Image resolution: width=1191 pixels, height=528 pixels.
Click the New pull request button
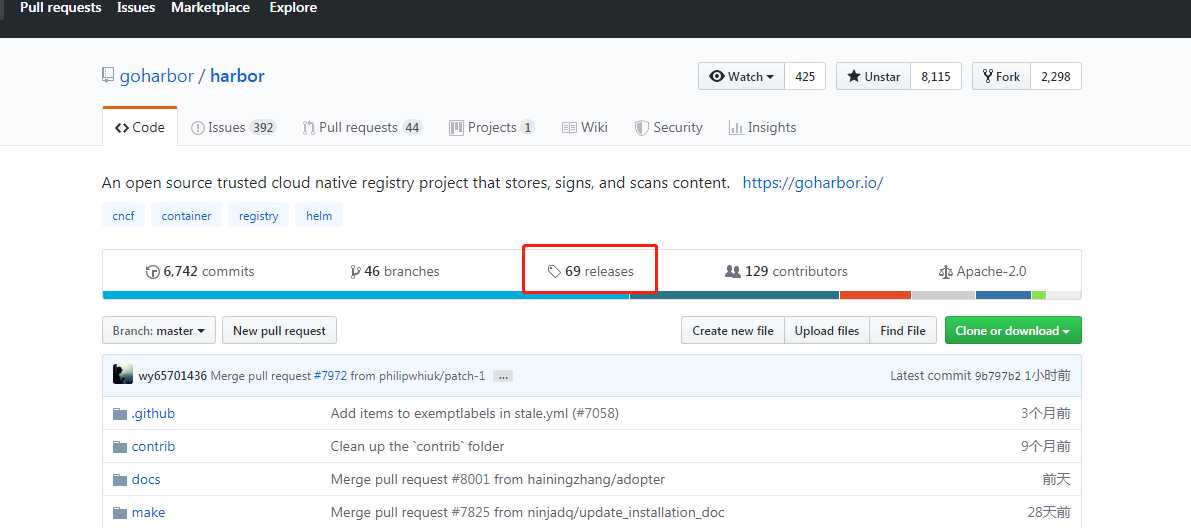pos(280,330)
